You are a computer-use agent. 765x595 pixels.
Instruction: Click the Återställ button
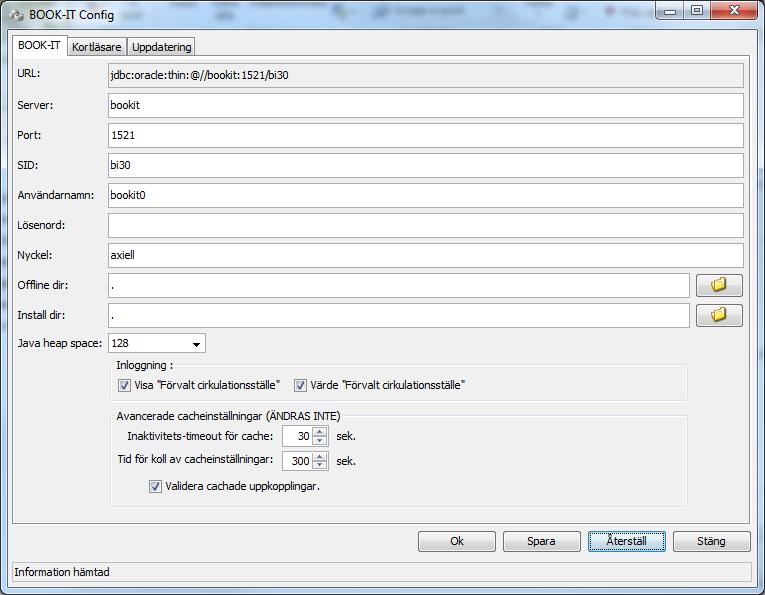point(626,541)
